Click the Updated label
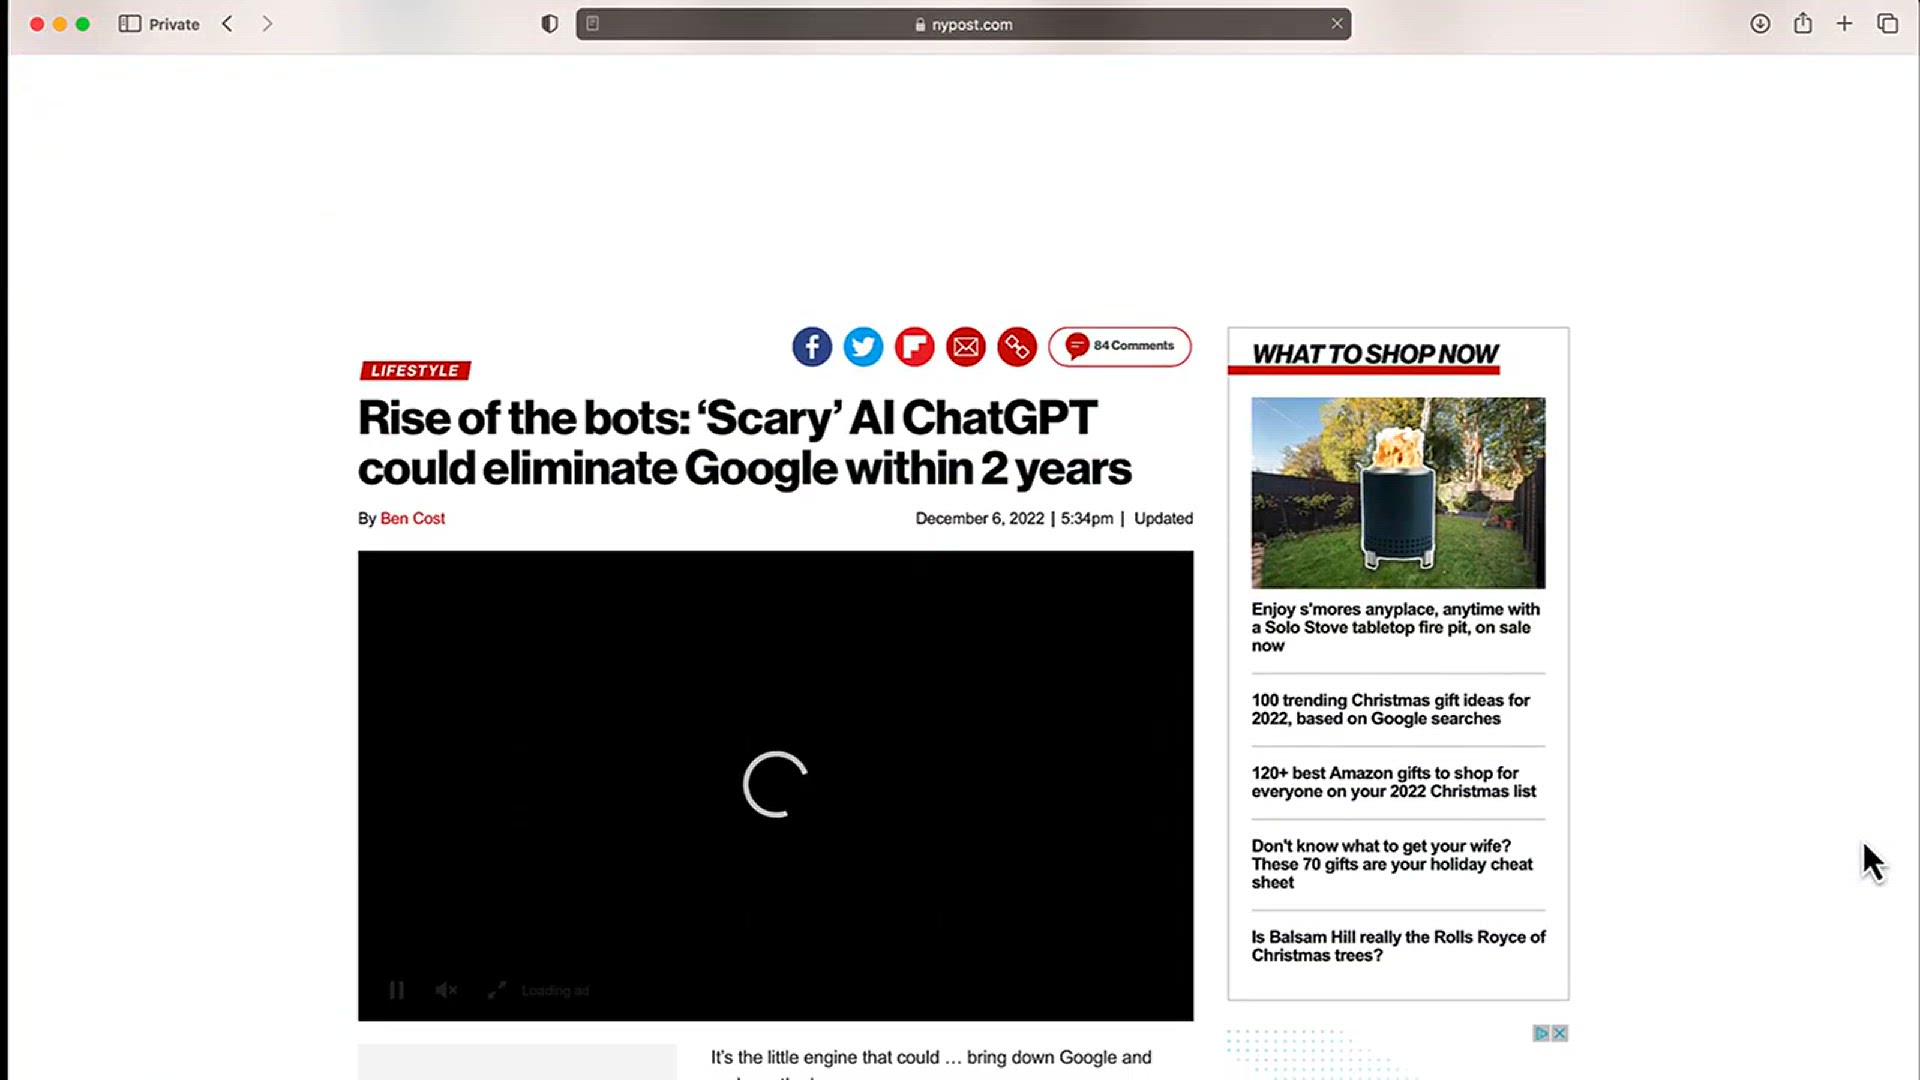1920x1080 pixels. click(1163, 518)
